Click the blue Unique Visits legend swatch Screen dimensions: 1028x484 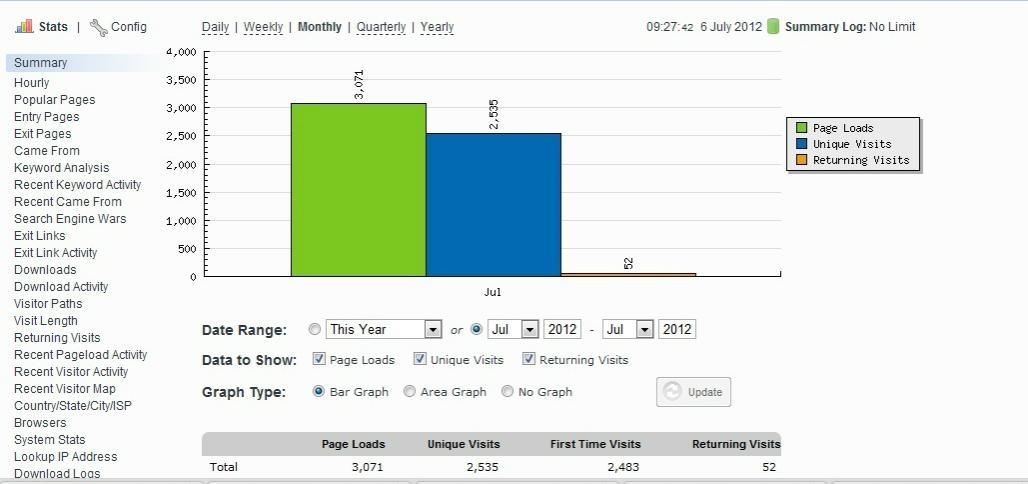point(801,144)
